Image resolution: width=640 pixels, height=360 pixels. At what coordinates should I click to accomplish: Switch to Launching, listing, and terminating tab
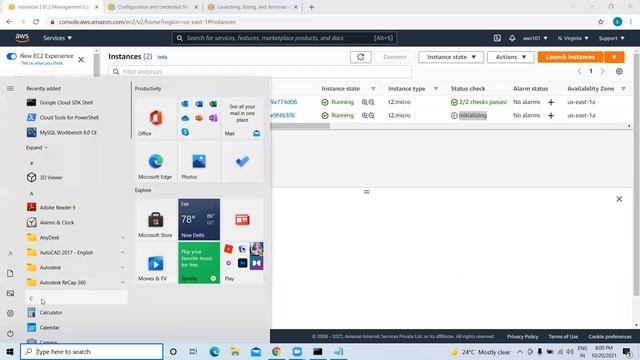(253, 7)
